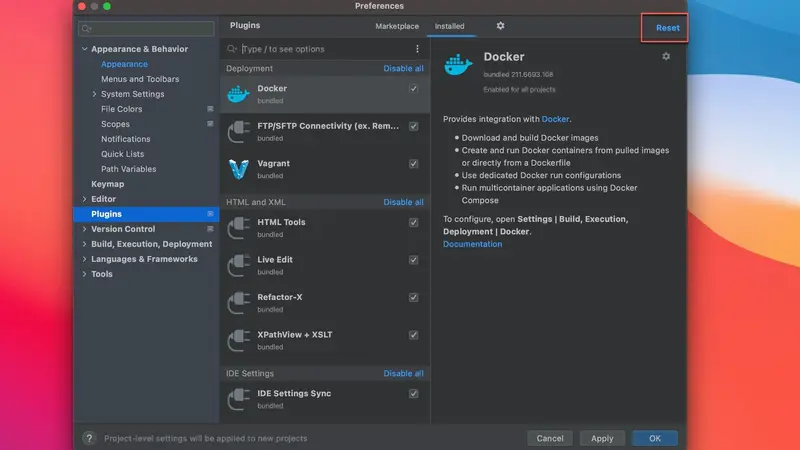Viewport: 800px width, 450px height.
Task: Disable the Live Edit plugin checkbox
Action: [413, 260]
